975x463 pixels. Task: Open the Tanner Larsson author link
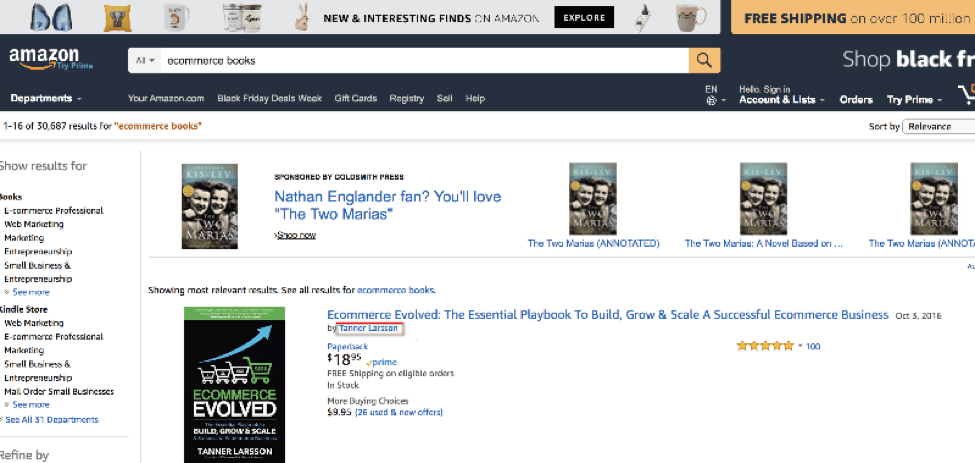pos(369,328)
